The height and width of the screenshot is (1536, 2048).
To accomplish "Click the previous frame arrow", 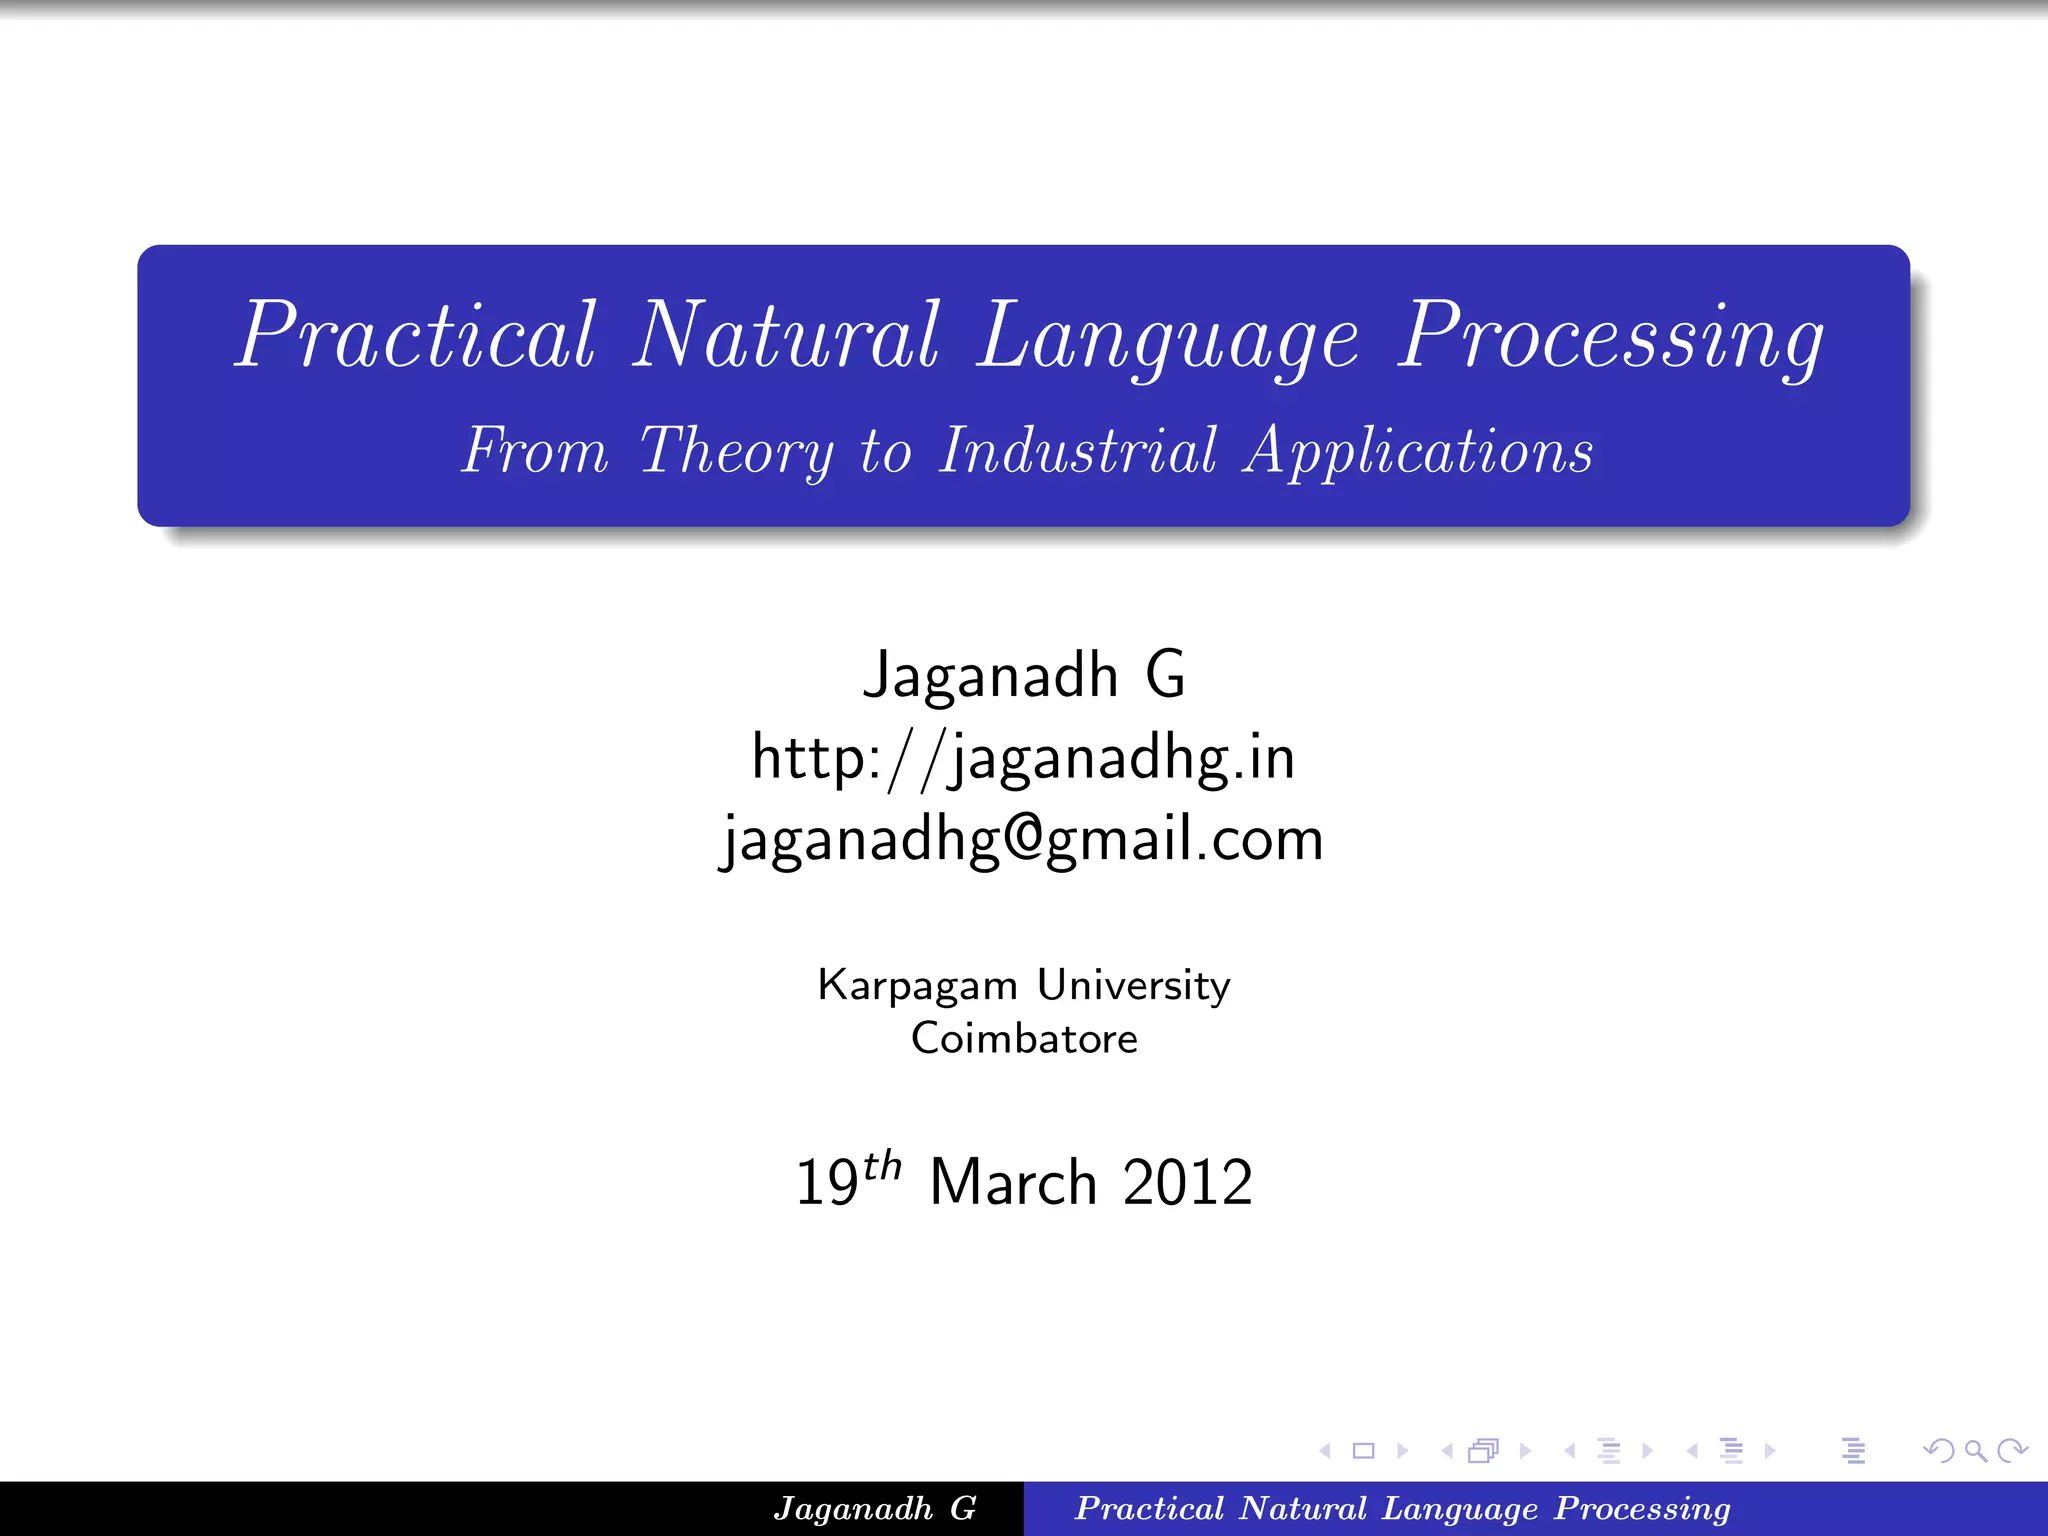I will [x=1447, y=1451].
